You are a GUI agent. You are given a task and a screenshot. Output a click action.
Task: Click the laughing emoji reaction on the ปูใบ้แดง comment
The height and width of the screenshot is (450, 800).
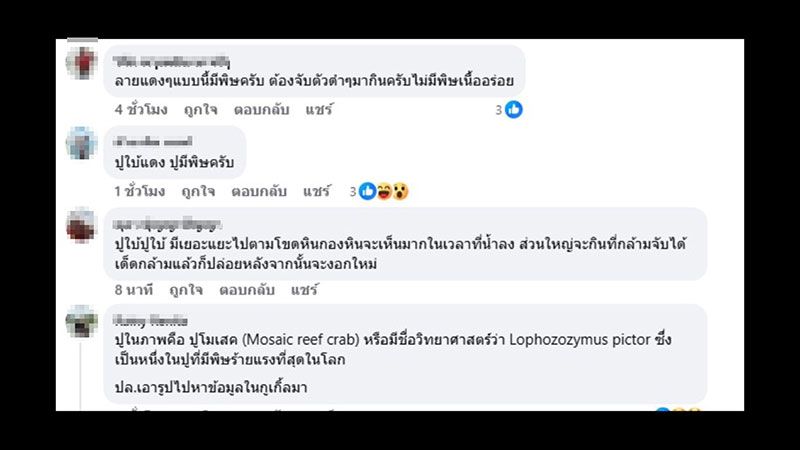pyautogui.click(x=384, y=191)
